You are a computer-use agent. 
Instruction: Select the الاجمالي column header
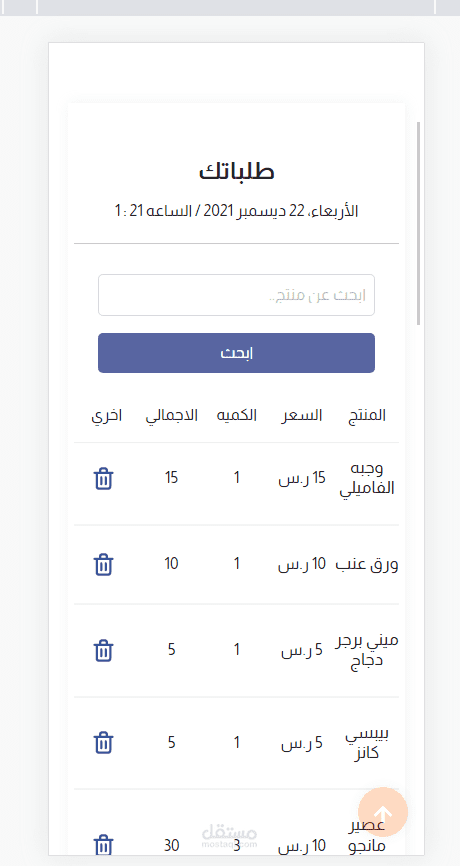coord(172,416)
